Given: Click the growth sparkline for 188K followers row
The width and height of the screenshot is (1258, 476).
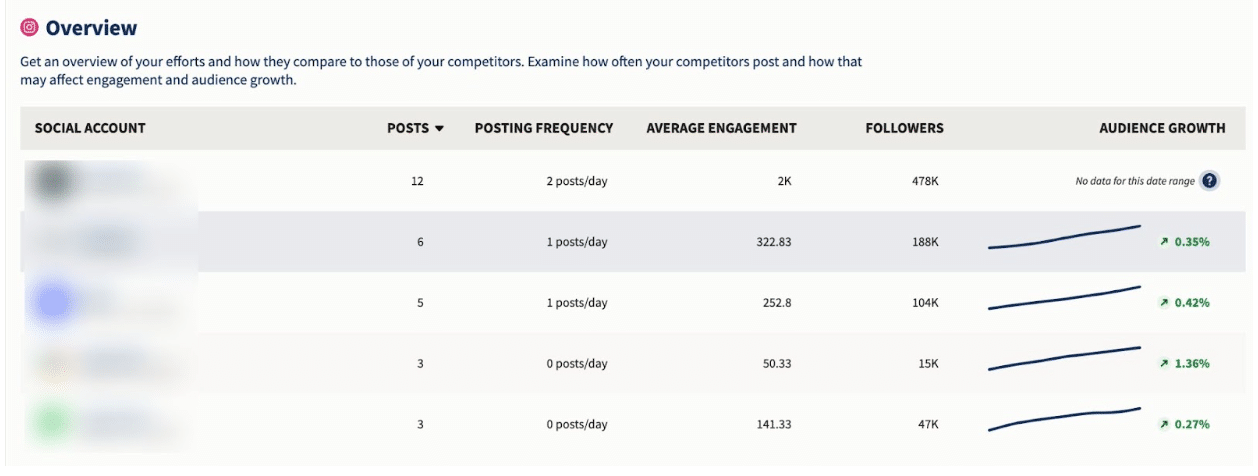Looking at the screenshot, I should 1065,237.
